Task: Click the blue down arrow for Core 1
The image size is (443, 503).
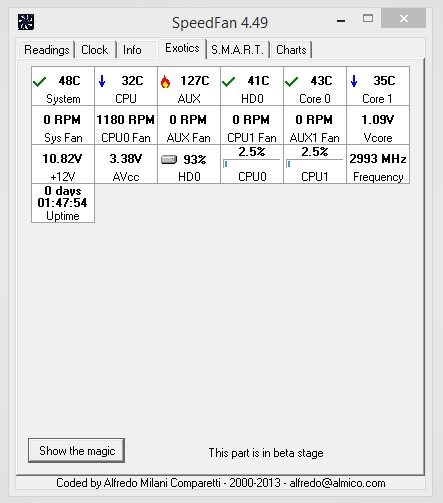Action: click(354, 81)
